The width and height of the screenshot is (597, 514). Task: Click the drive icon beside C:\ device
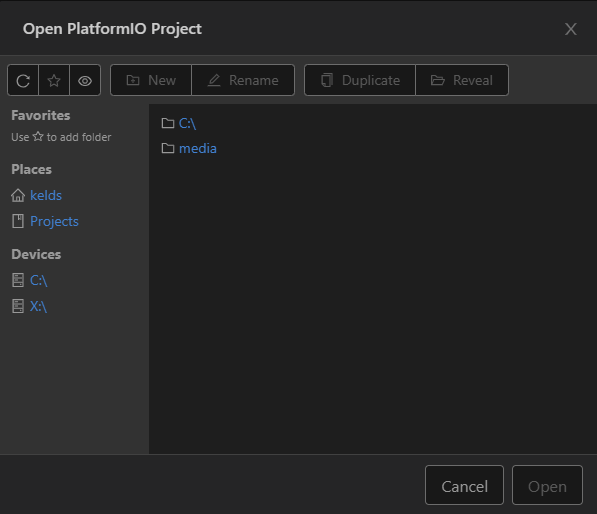pos(18,280)
